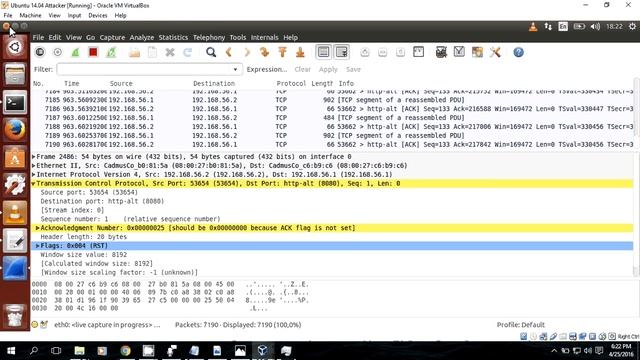Restart the running live capture

(111, 52)
